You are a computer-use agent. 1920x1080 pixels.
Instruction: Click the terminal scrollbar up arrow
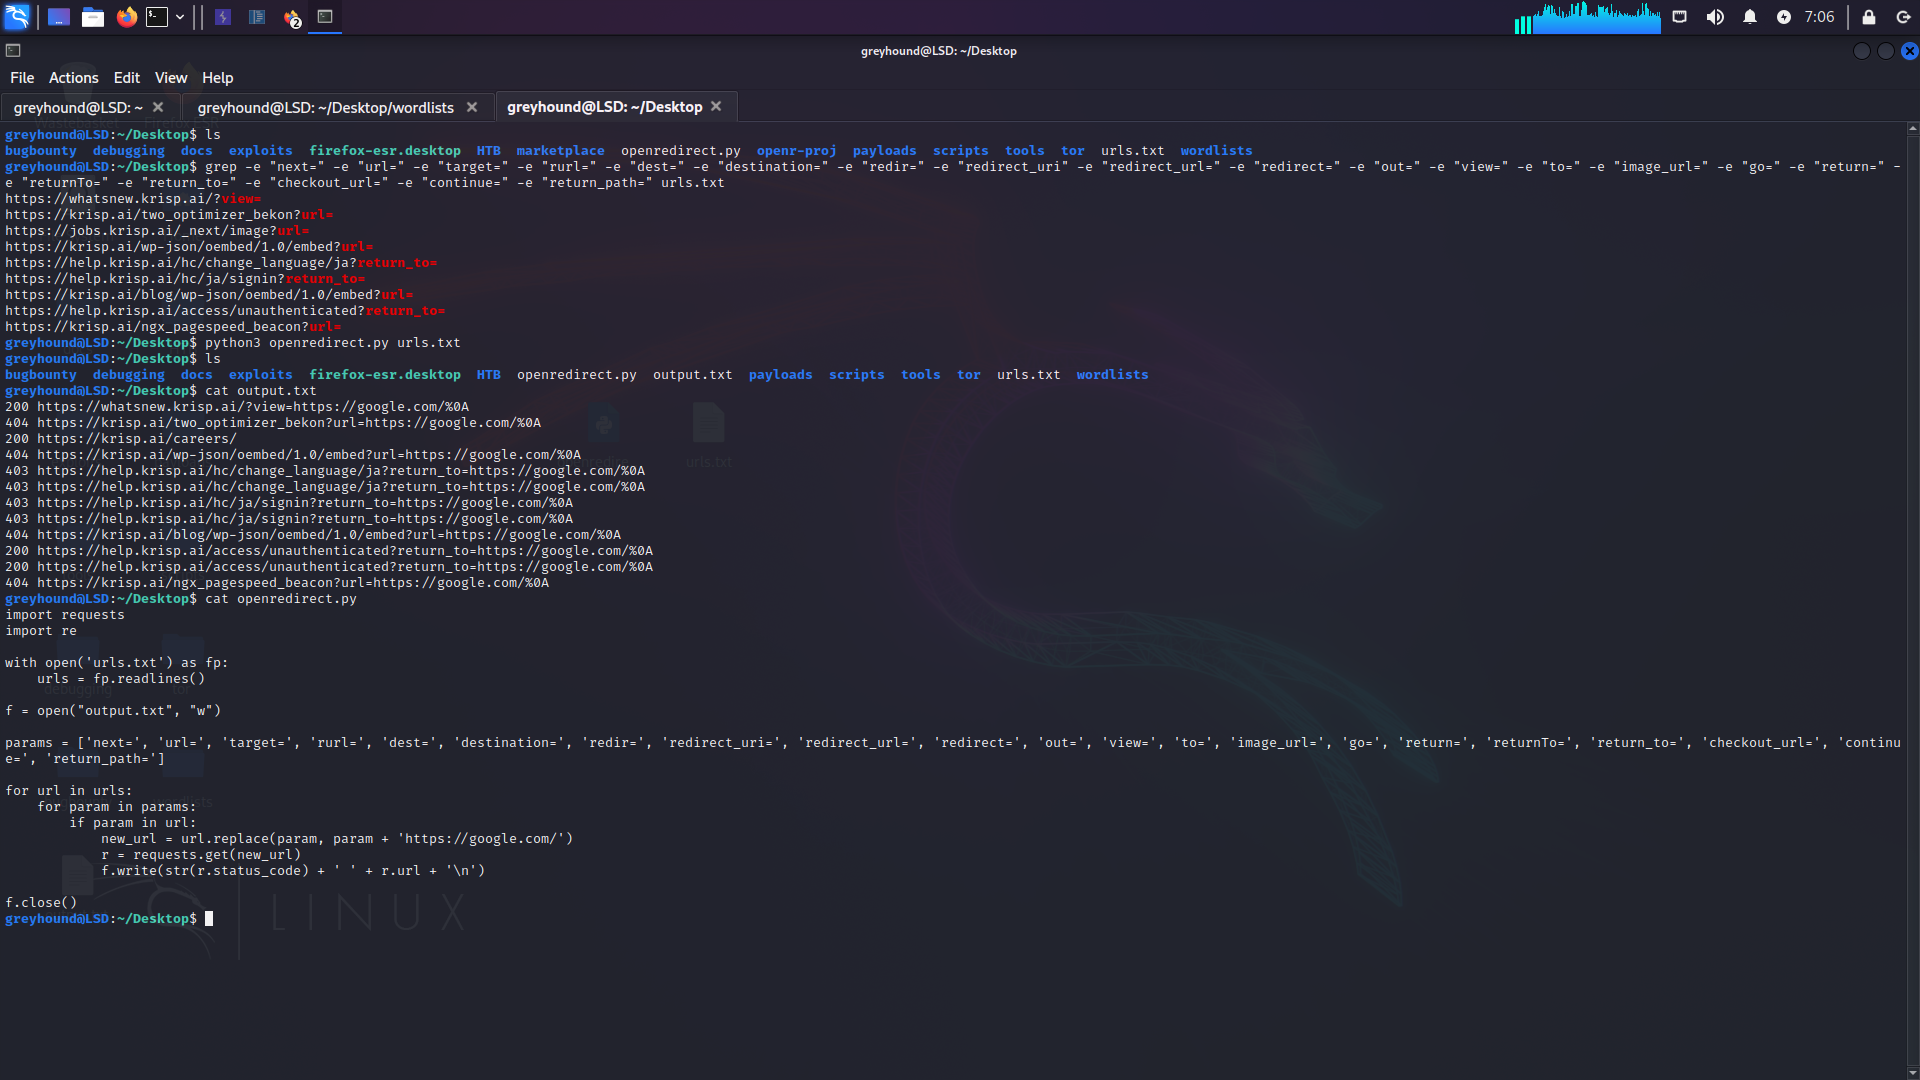pos(1912,128)
